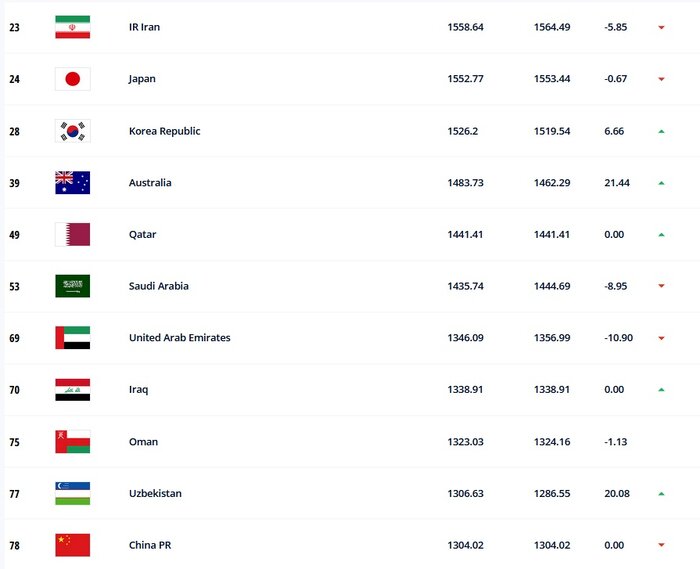Click the China PR flag icon

point(72,545)
